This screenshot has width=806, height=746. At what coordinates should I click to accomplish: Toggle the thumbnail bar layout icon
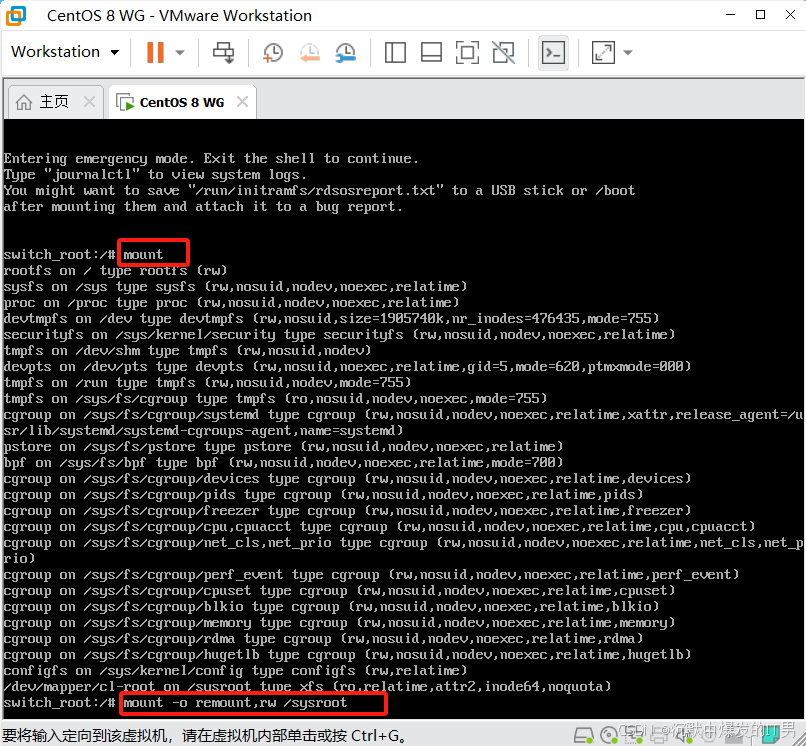pyautogui.click(x=431, y=52)
